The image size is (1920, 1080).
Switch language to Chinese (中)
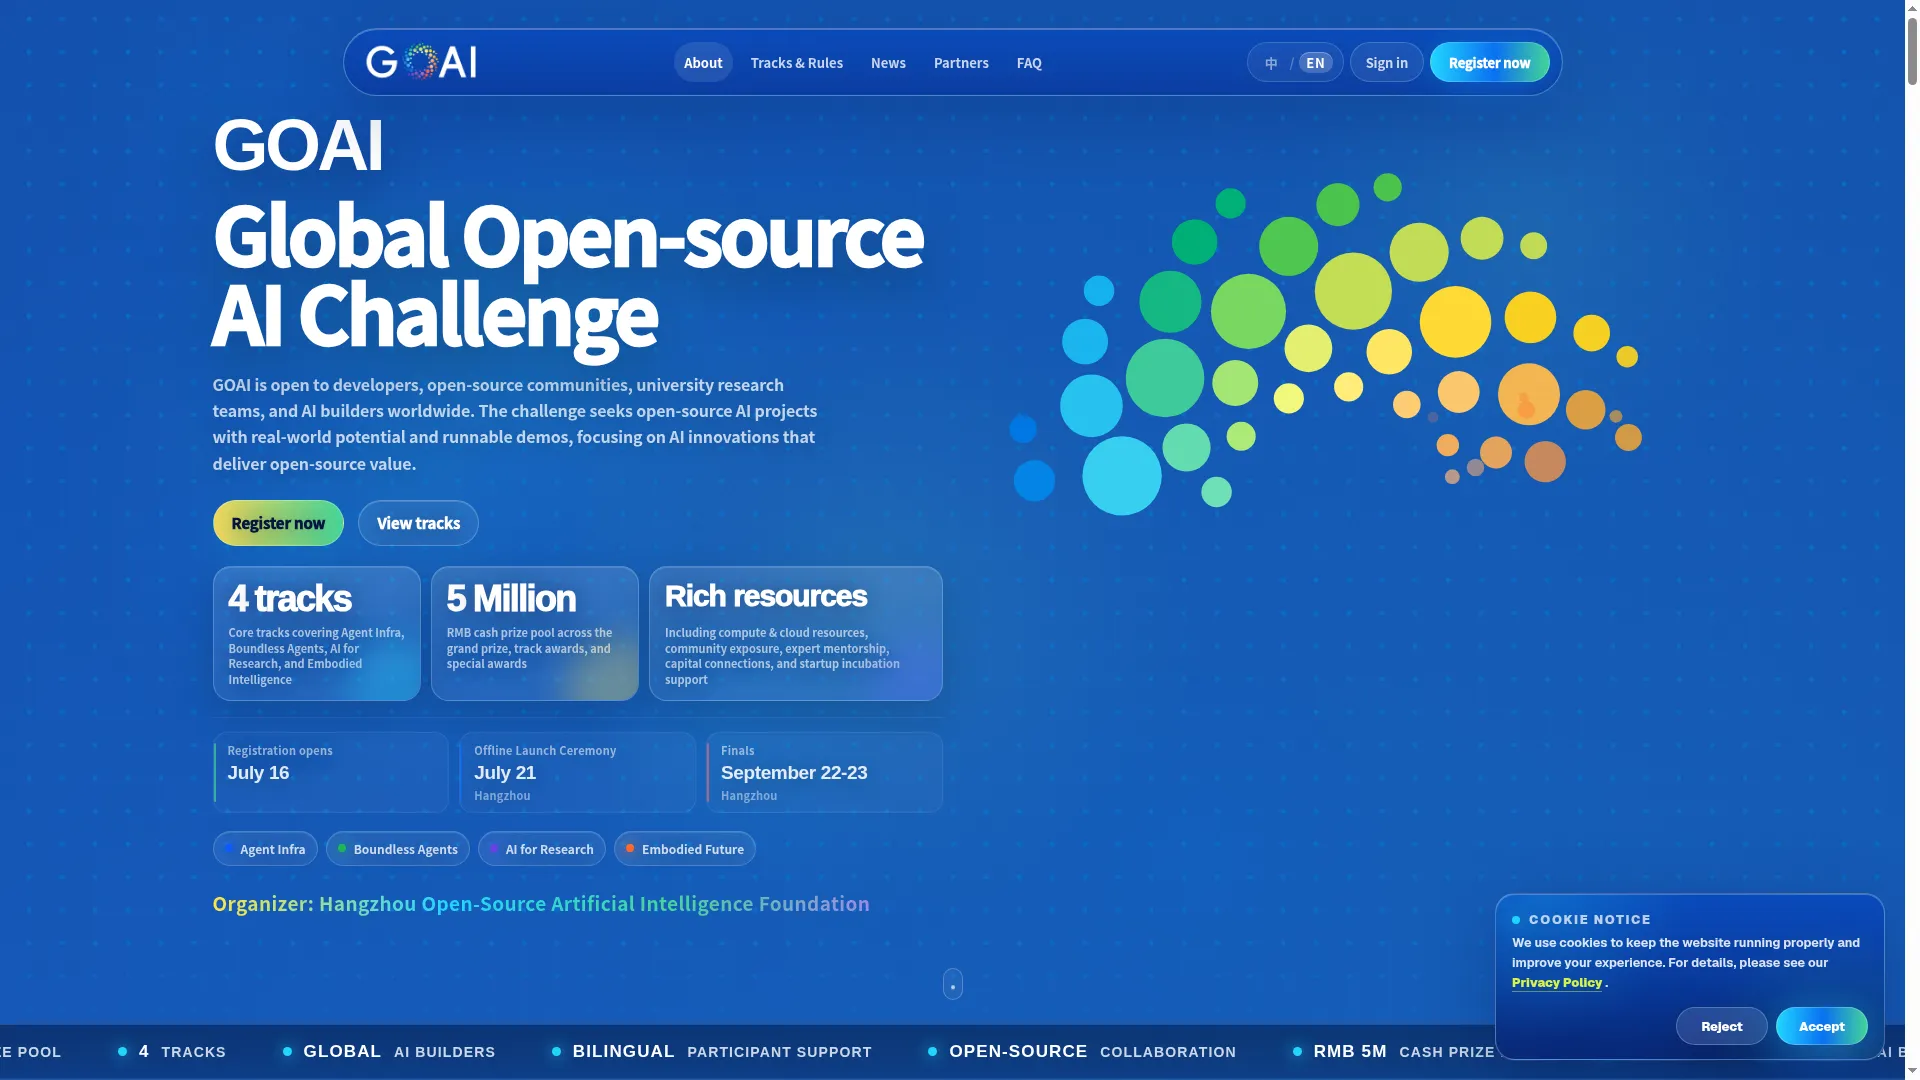click(1271, 63)
